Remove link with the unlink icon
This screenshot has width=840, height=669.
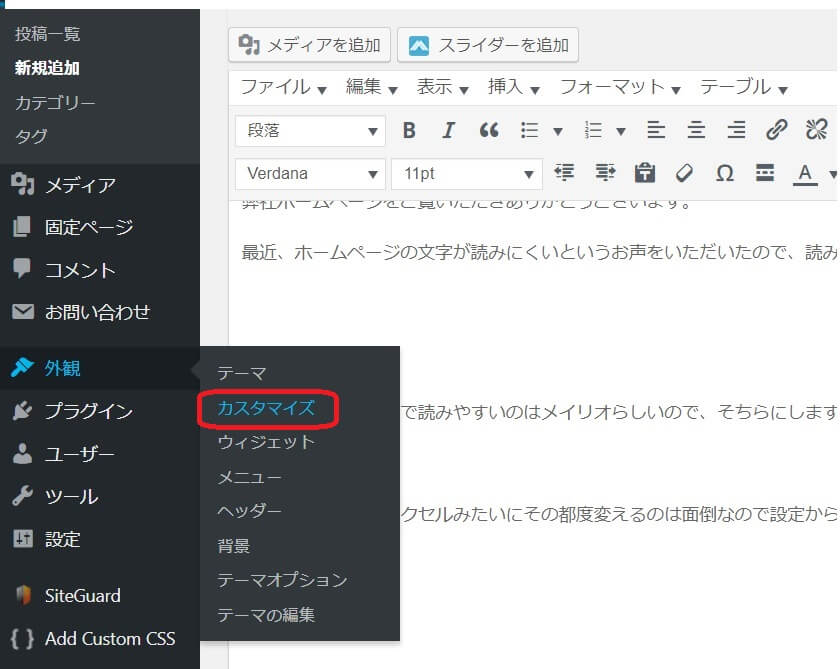[816, 130]
